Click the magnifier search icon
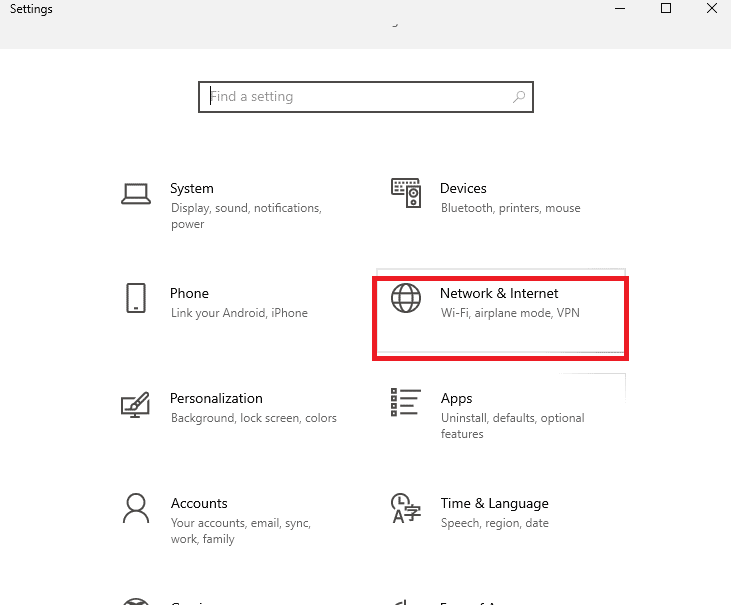Image resolution: width=731 pixels, height=605 pixels. pos(519,97)
